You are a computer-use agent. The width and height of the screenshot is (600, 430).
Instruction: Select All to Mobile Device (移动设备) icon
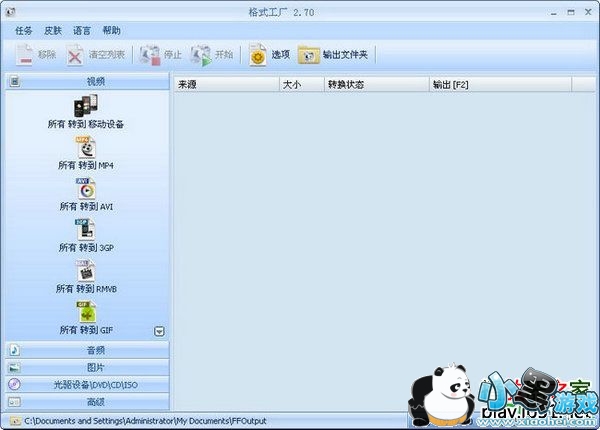(86, 106)
